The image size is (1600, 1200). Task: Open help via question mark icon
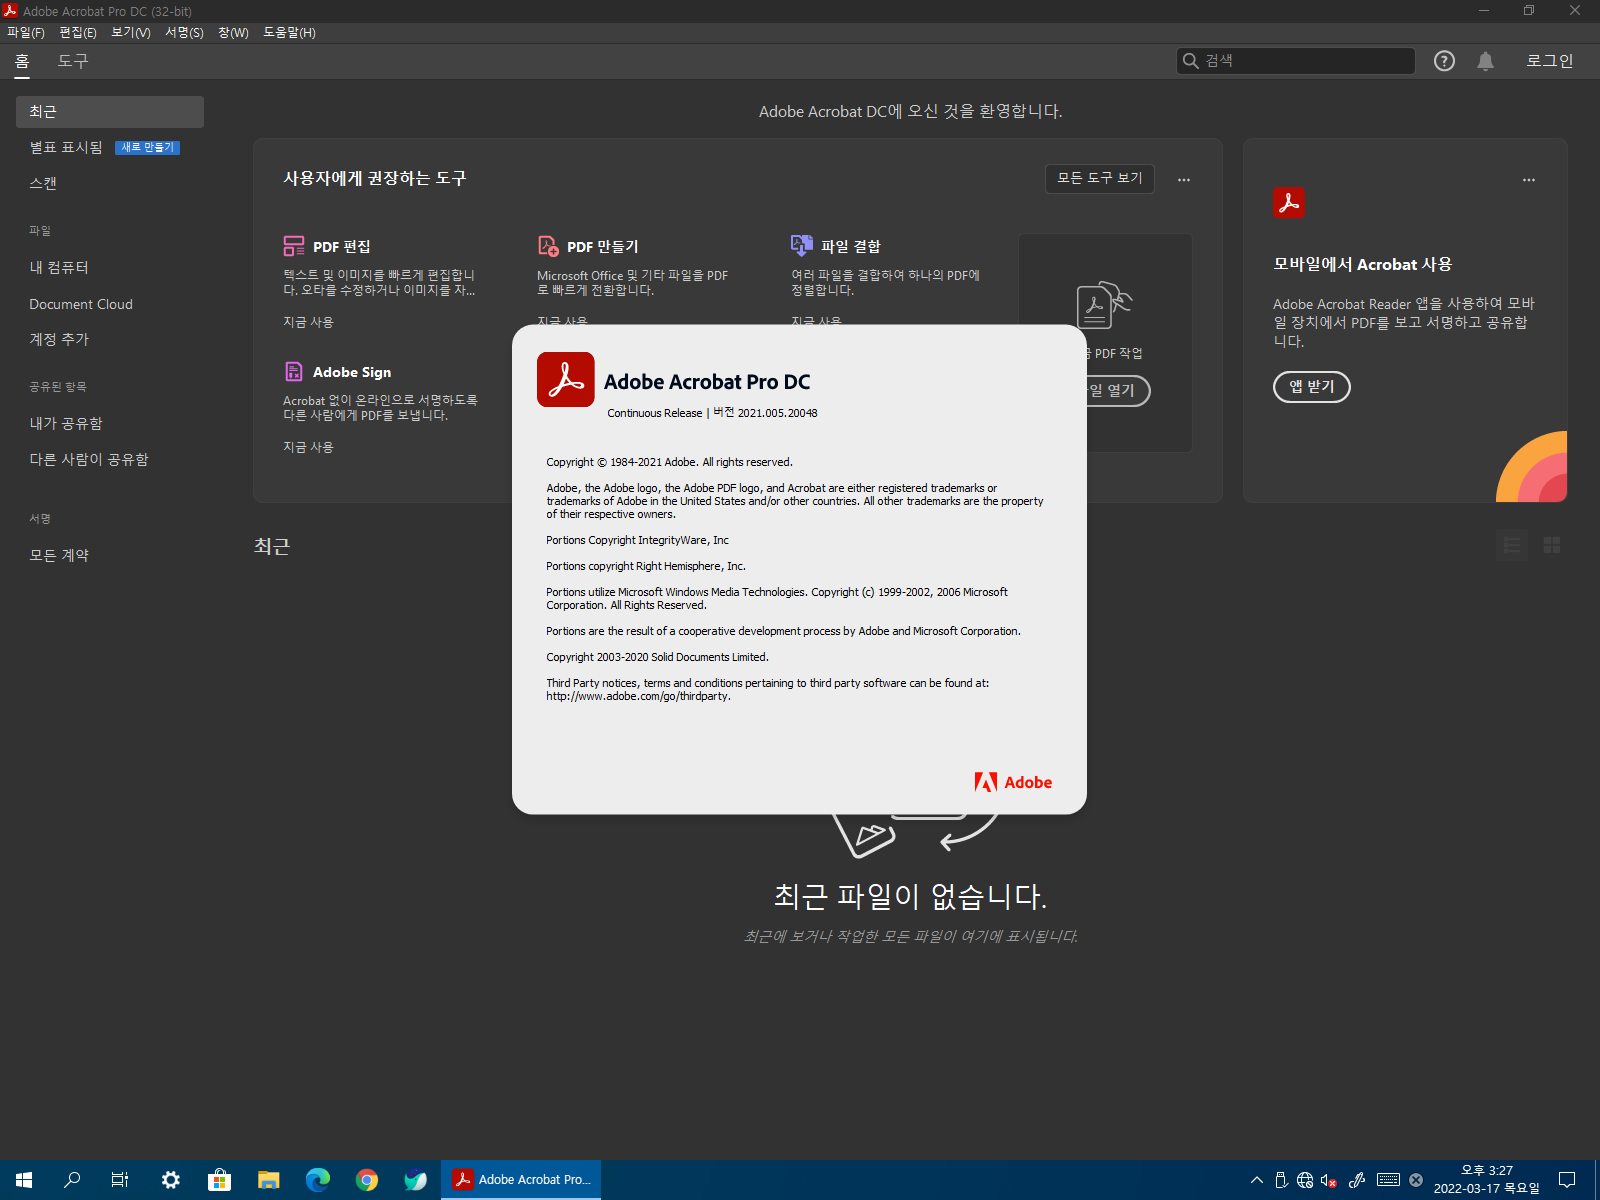click(1444, 61)
